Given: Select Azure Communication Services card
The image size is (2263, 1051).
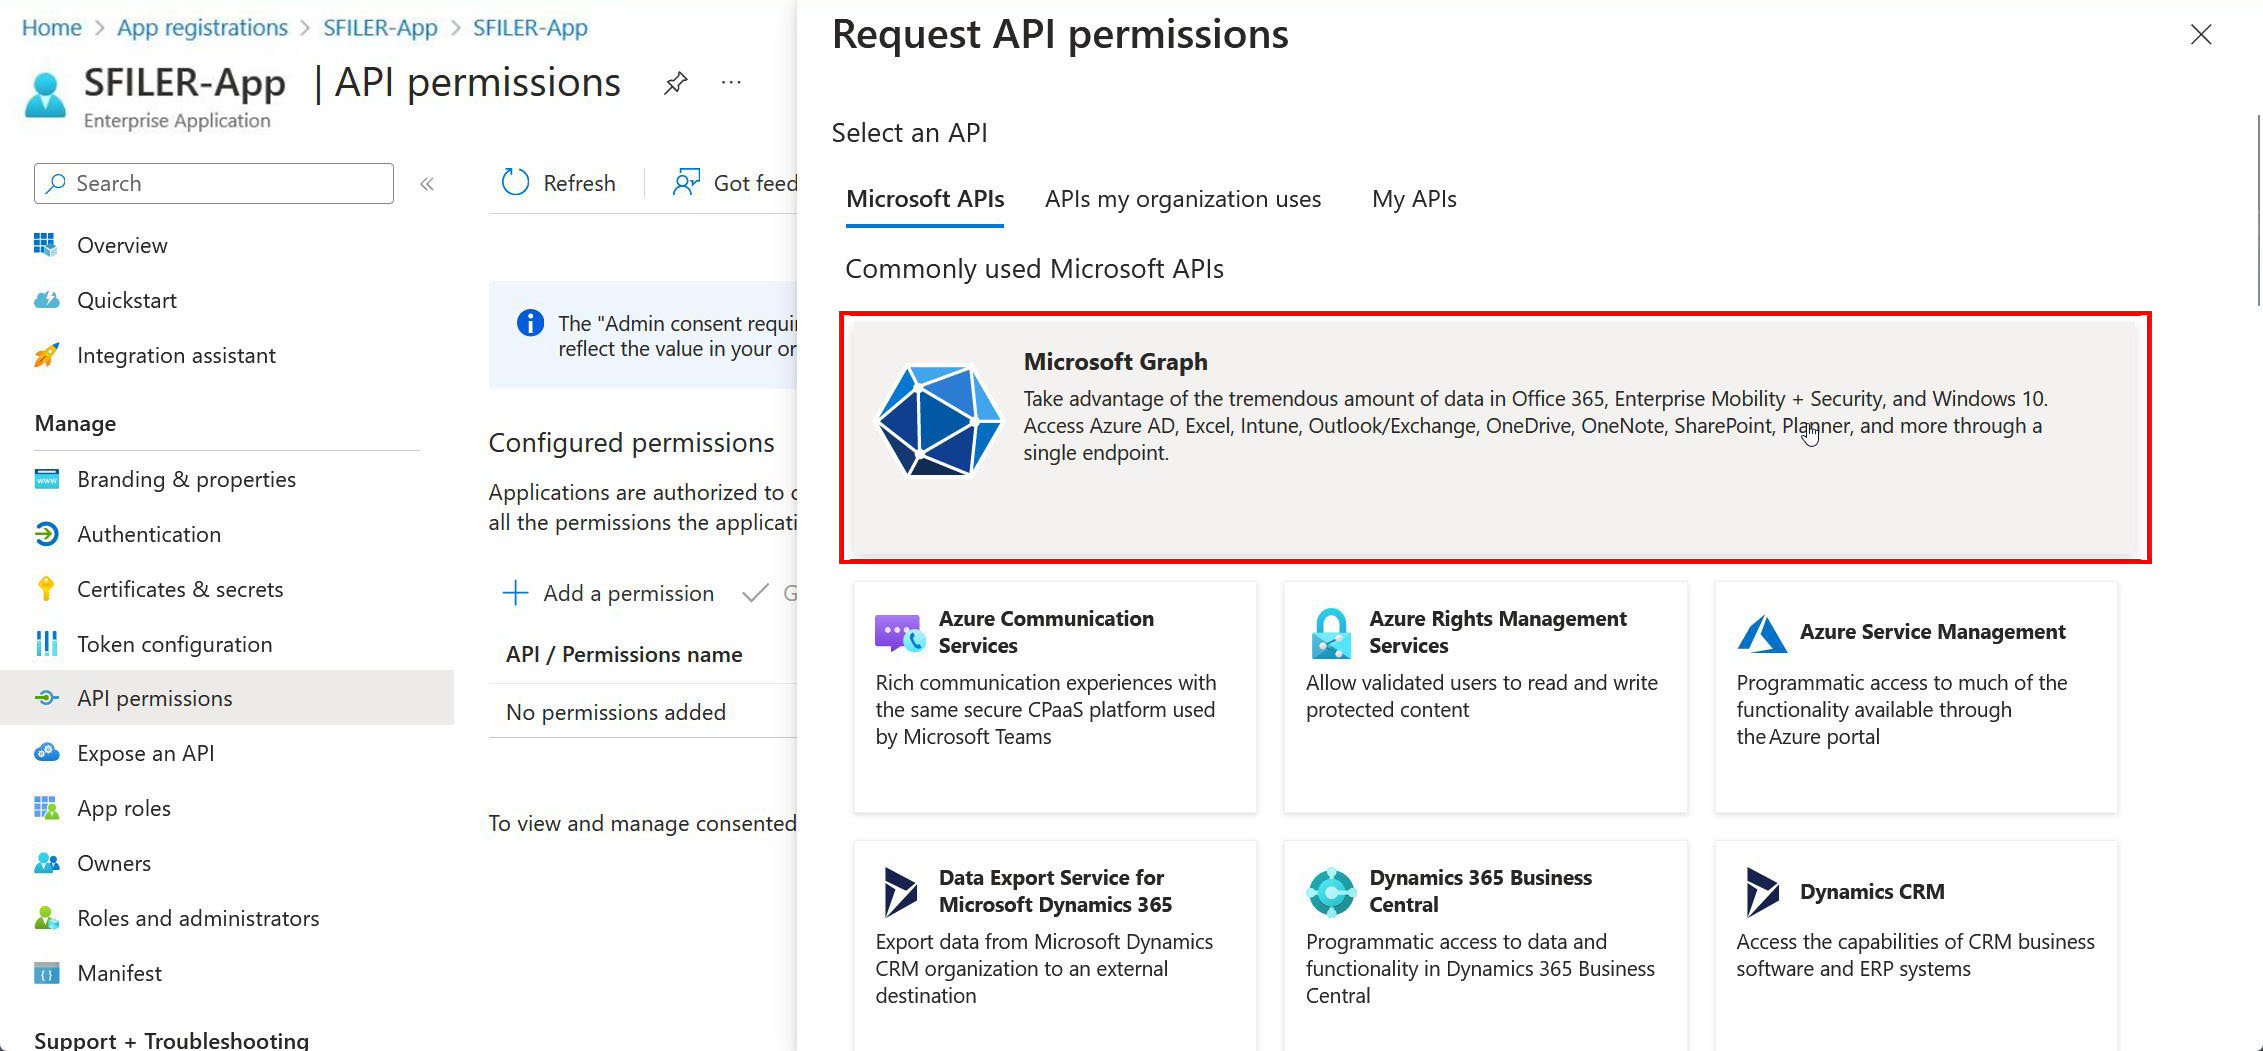Looking at the screenshot, I should click(x=1055, y=697).
